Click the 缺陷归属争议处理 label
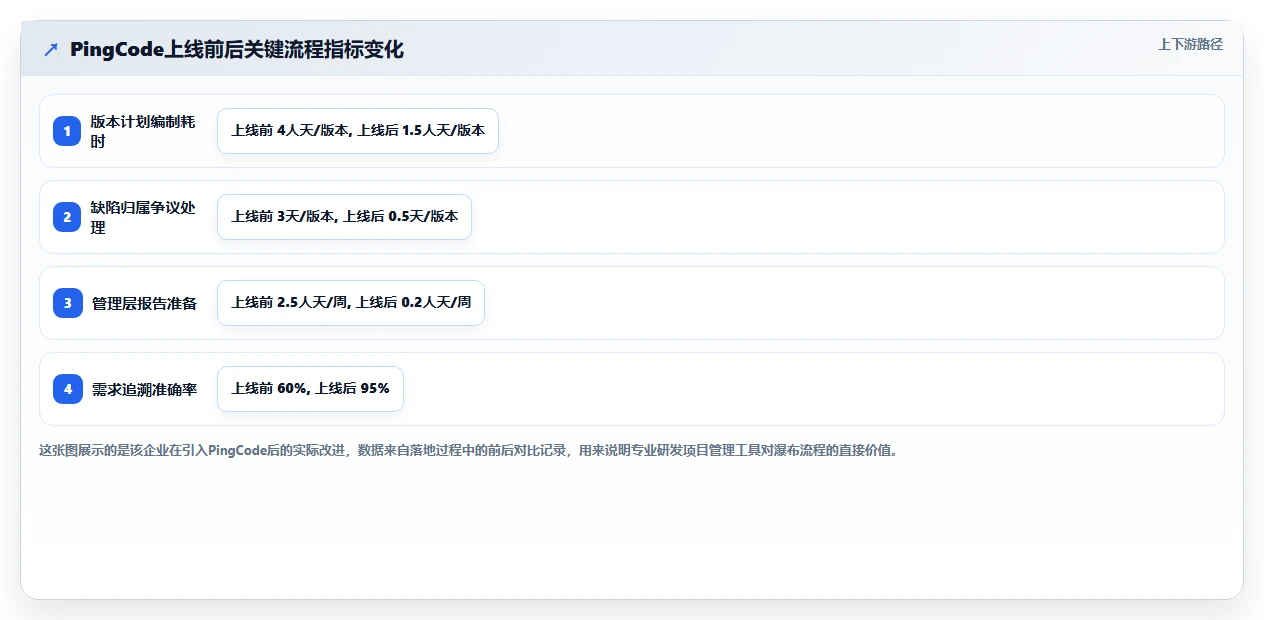 click(x=144, y=217)
